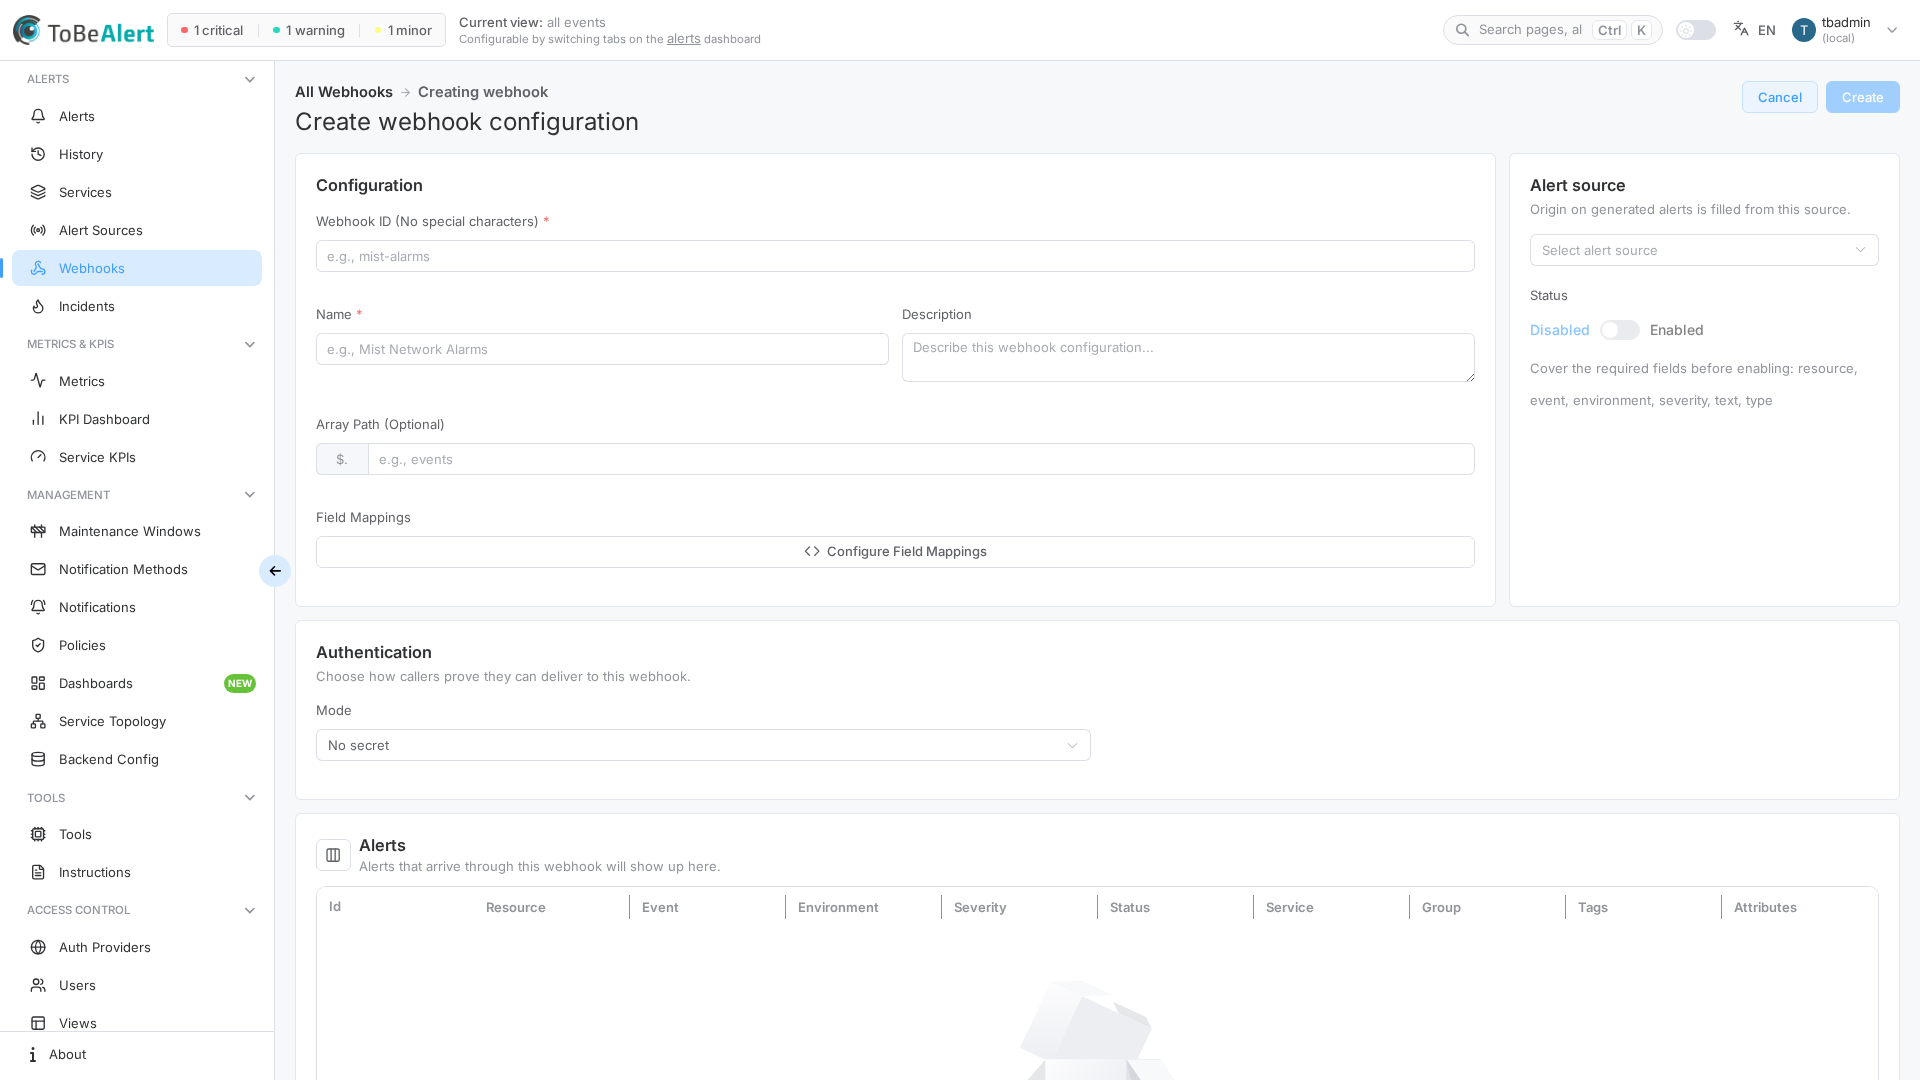
Task: Follow the alerts dashboard link in header
Action: click(684, 39)
